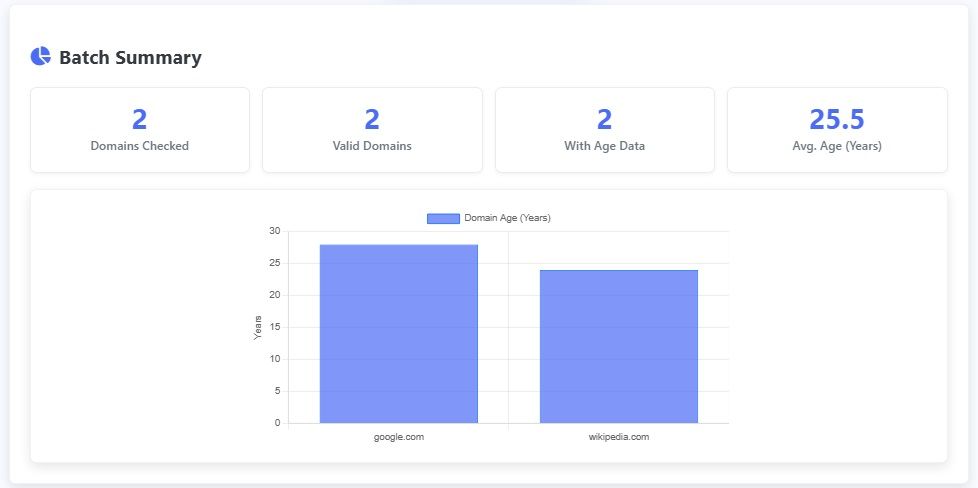Click the Domains Checked stat card
Screen dimensions: 978x488
[140, 130]
